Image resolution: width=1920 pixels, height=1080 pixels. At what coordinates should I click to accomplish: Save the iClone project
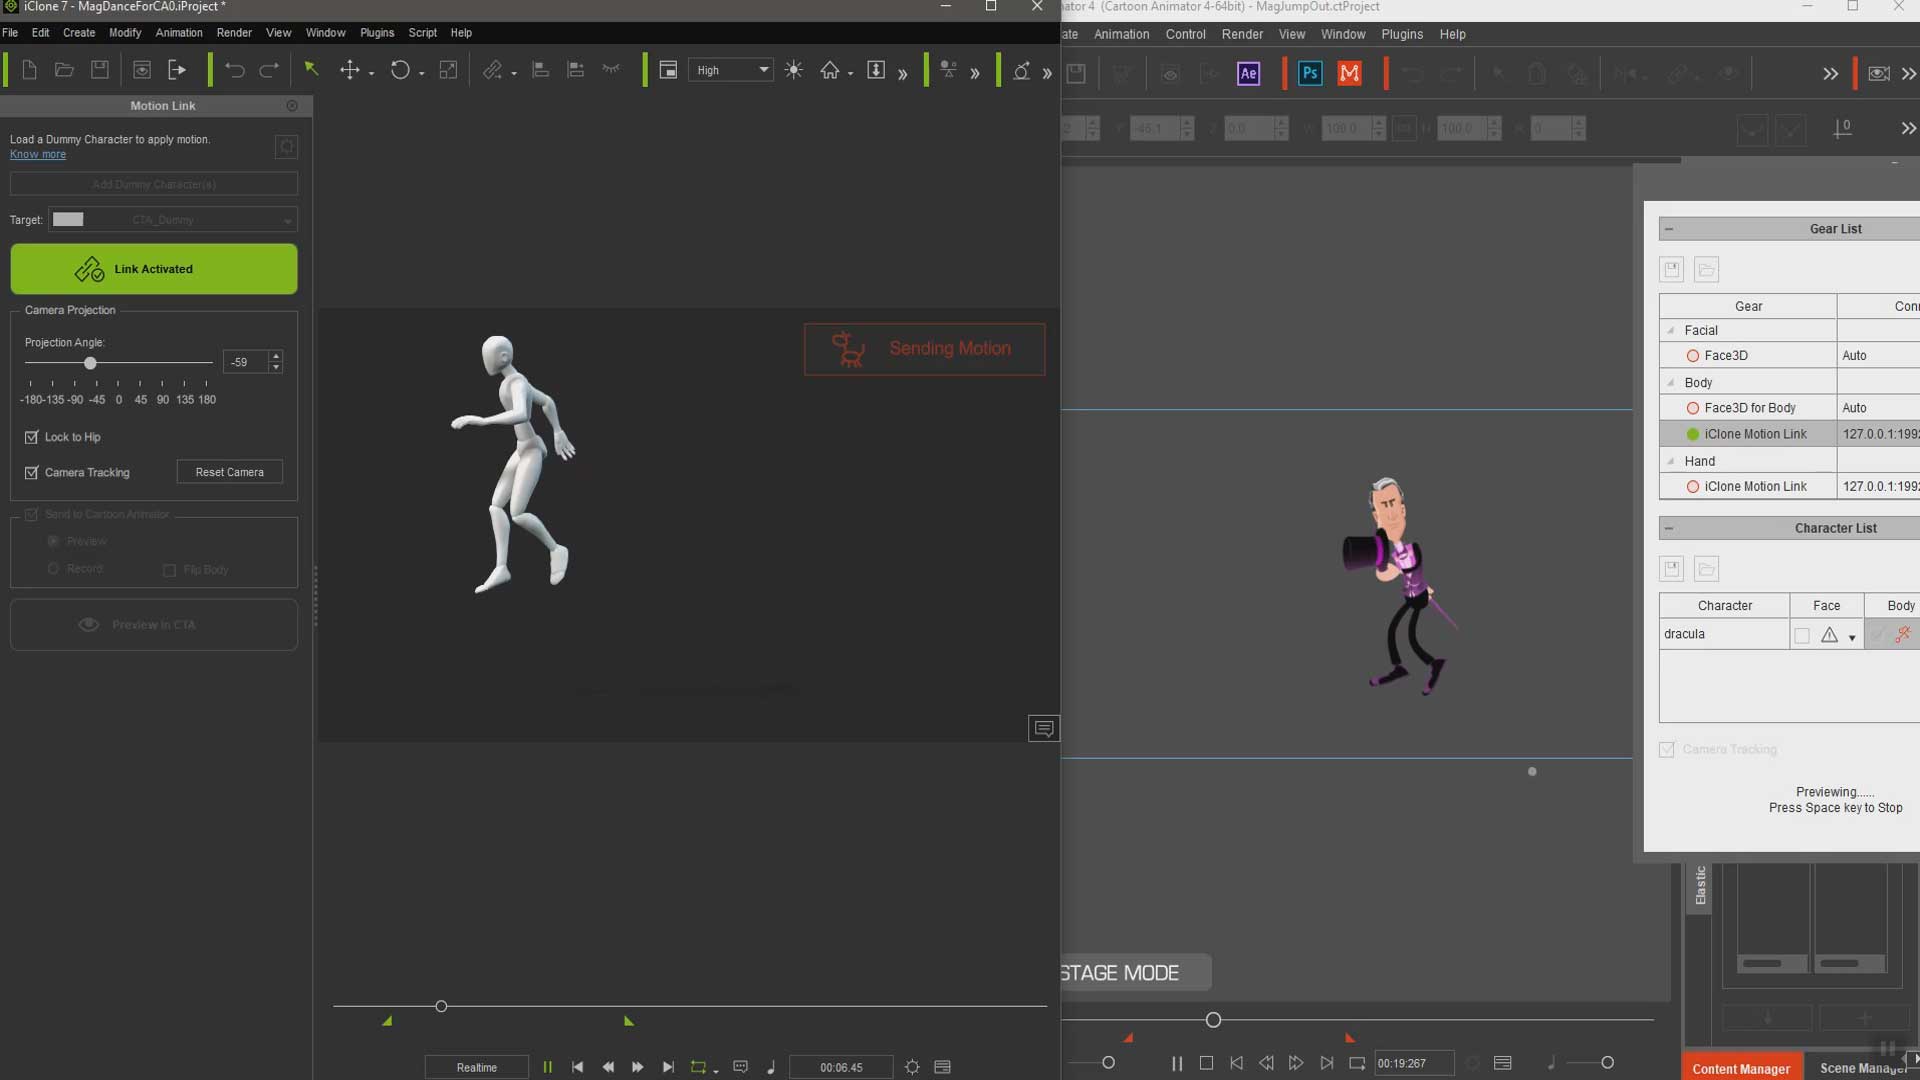coord(100,70)
